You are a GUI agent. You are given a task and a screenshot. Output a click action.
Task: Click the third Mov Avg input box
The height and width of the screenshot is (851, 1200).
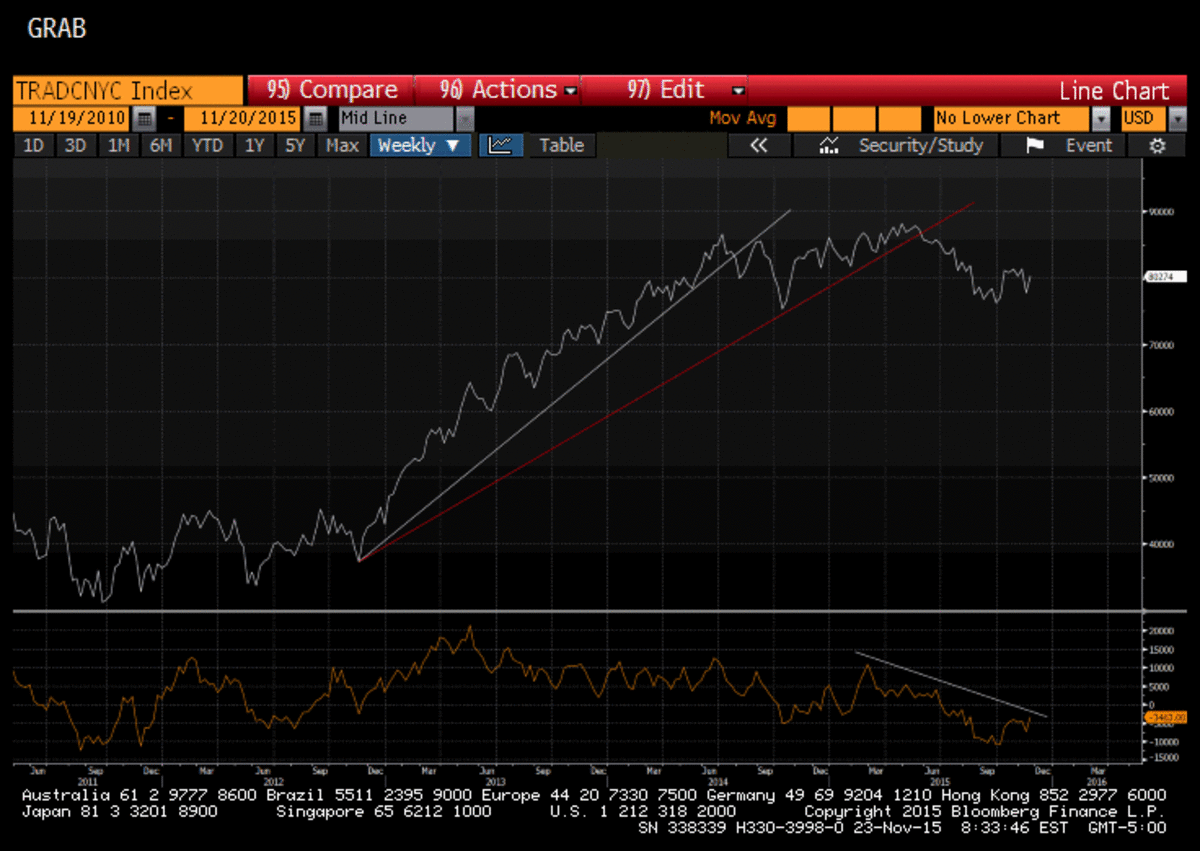898,118
